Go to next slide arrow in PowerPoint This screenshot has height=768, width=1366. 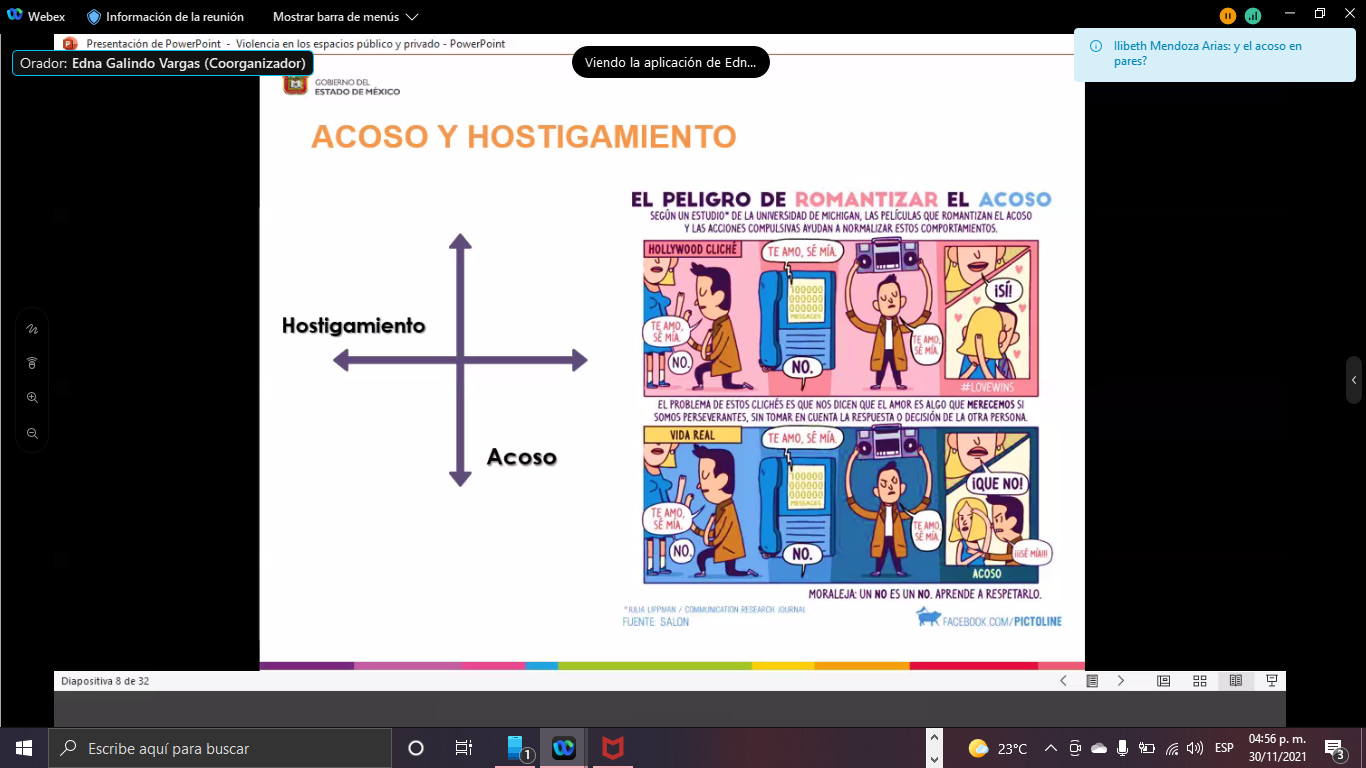[x=1121, y=681]
